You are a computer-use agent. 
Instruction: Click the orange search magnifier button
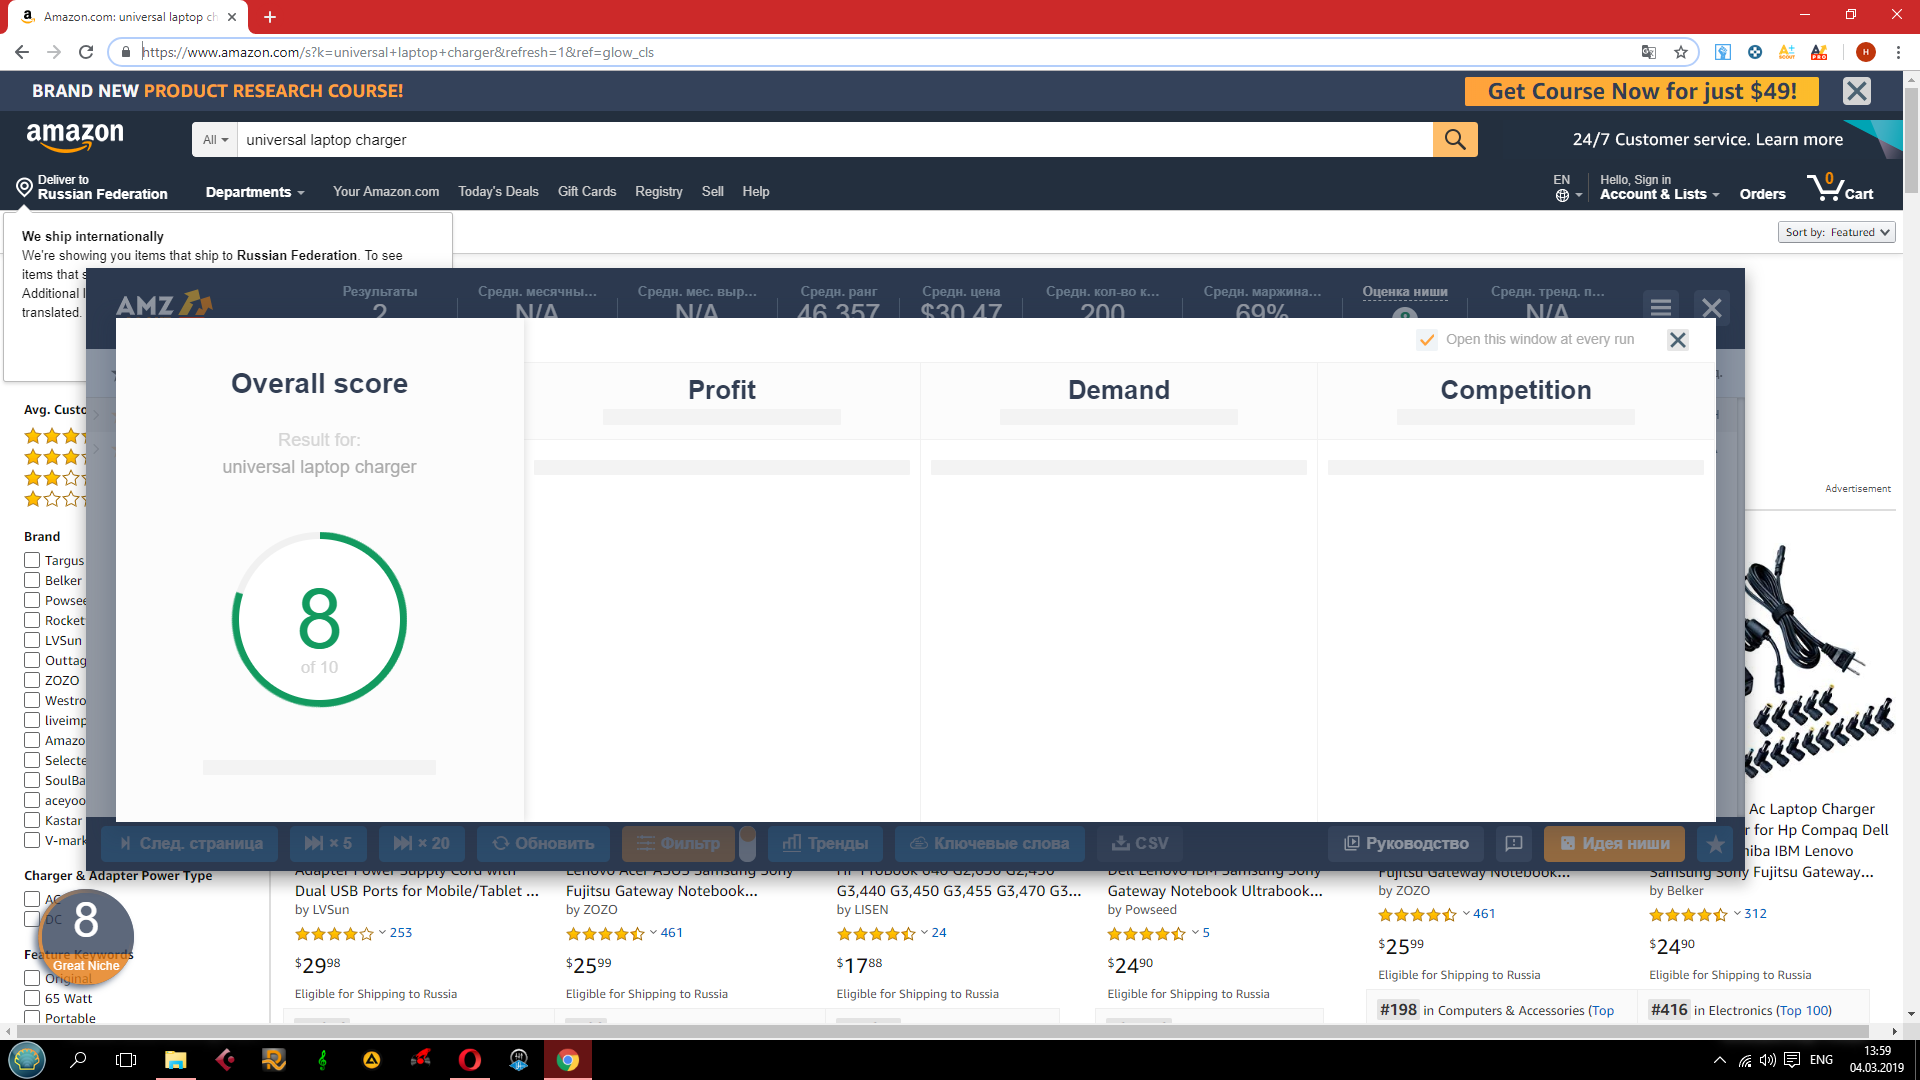point(1454,140)
